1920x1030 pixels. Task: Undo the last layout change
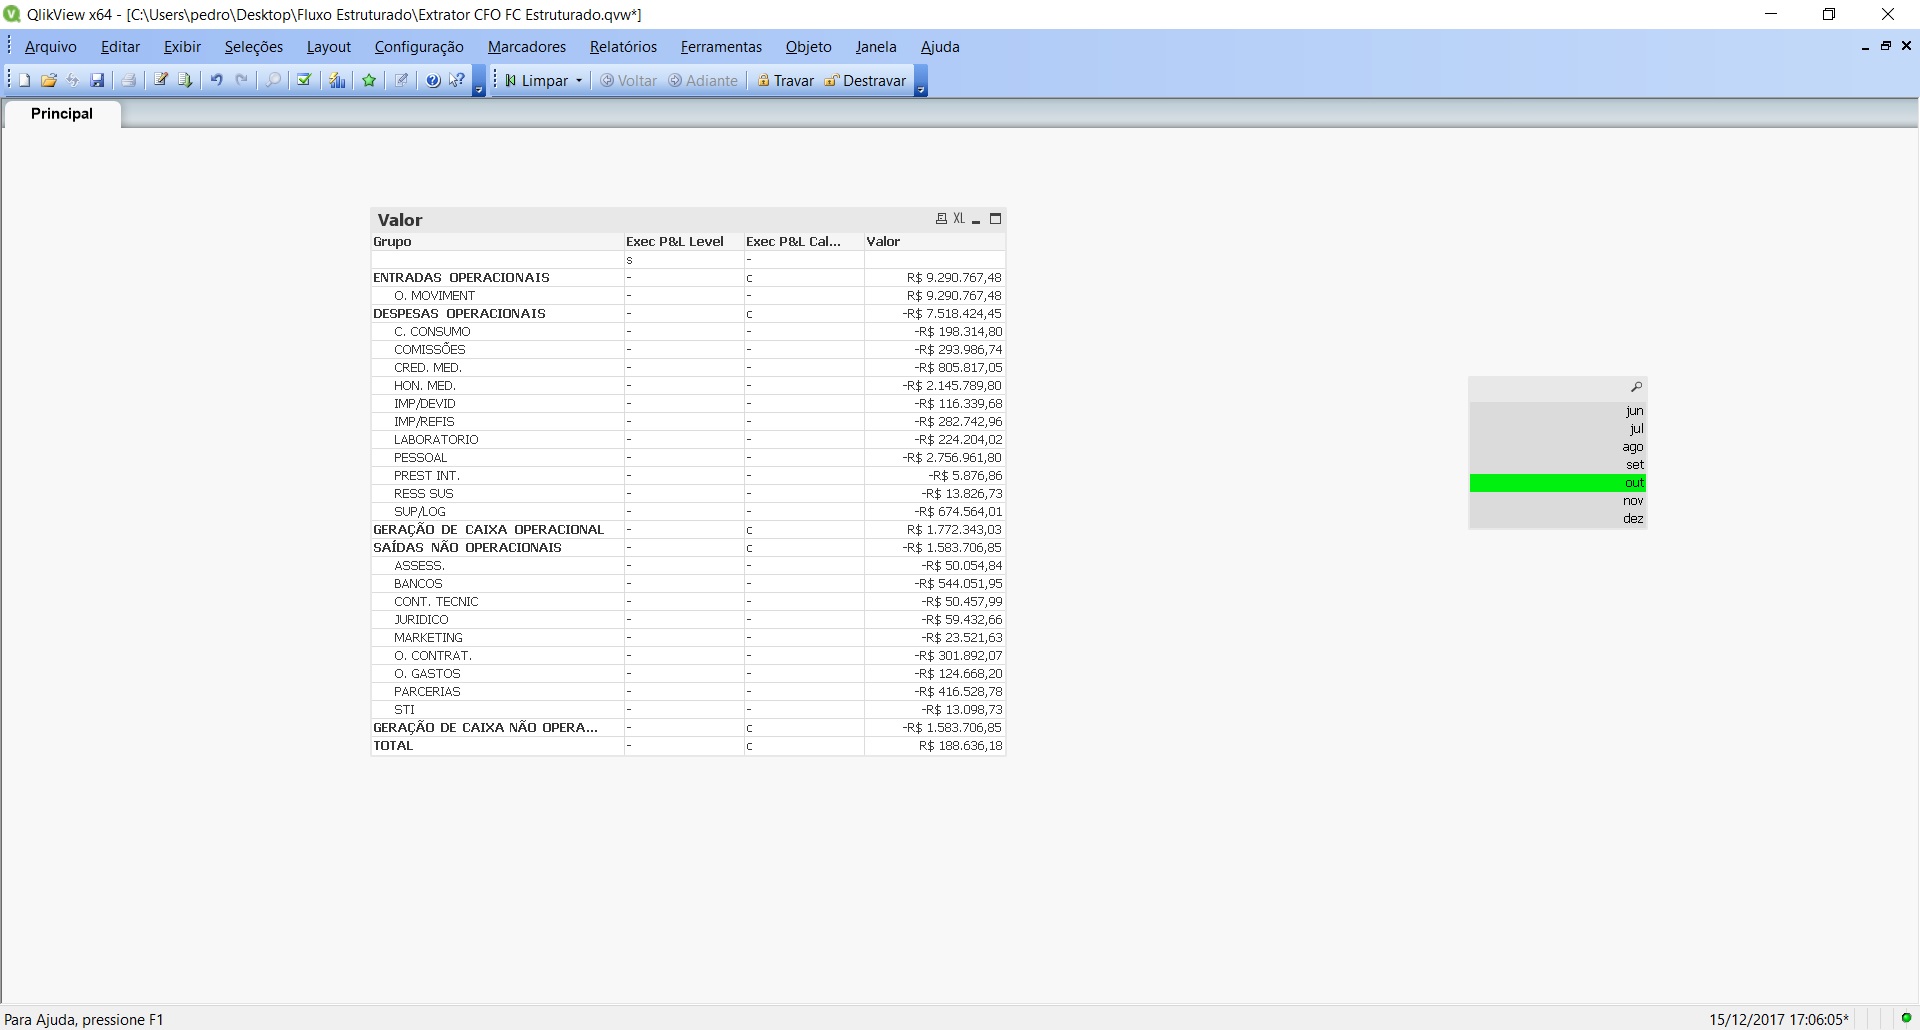point(216,81)
